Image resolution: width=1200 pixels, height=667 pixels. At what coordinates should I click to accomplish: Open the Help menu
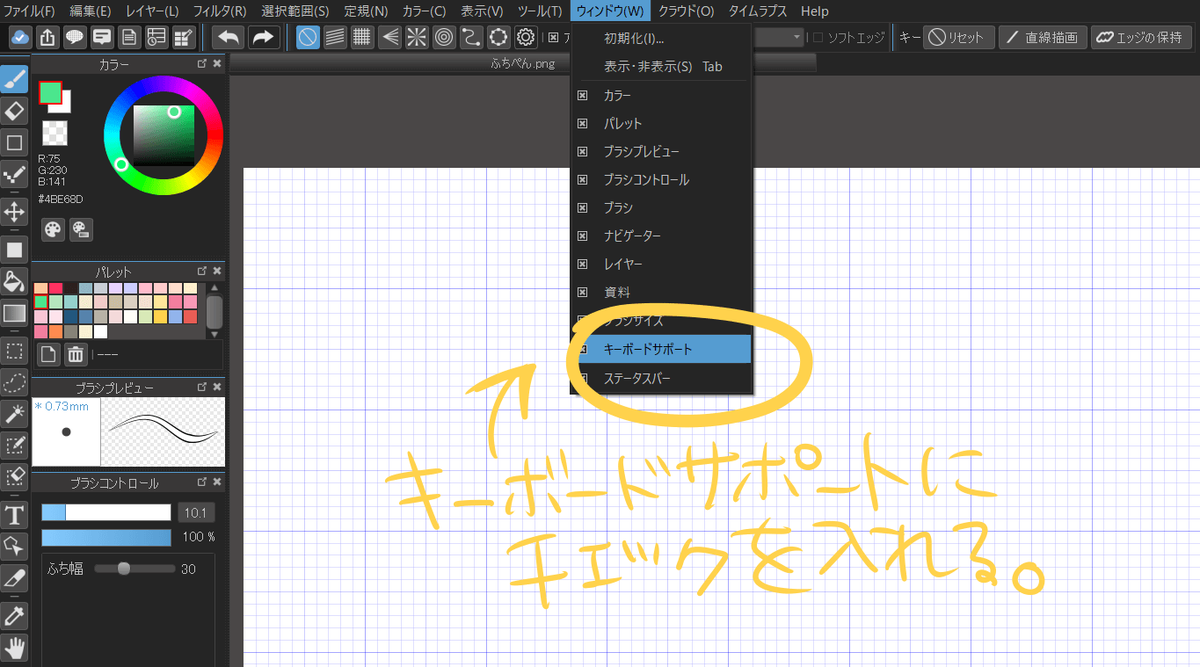coord(814,11)
